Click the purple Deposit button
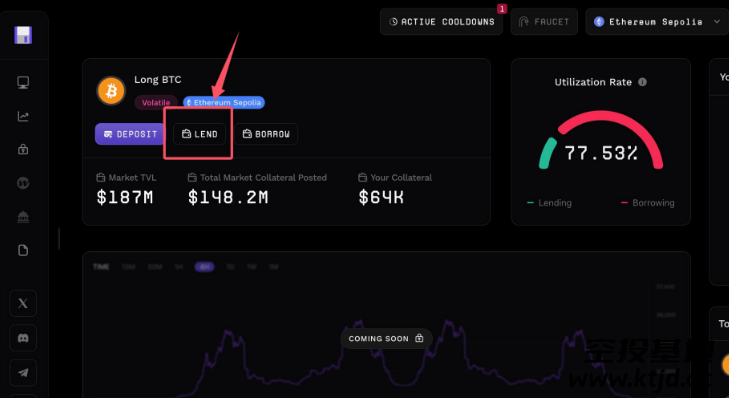Image resolution: width=729 pixels, height=398 pixels. (130, 134)
